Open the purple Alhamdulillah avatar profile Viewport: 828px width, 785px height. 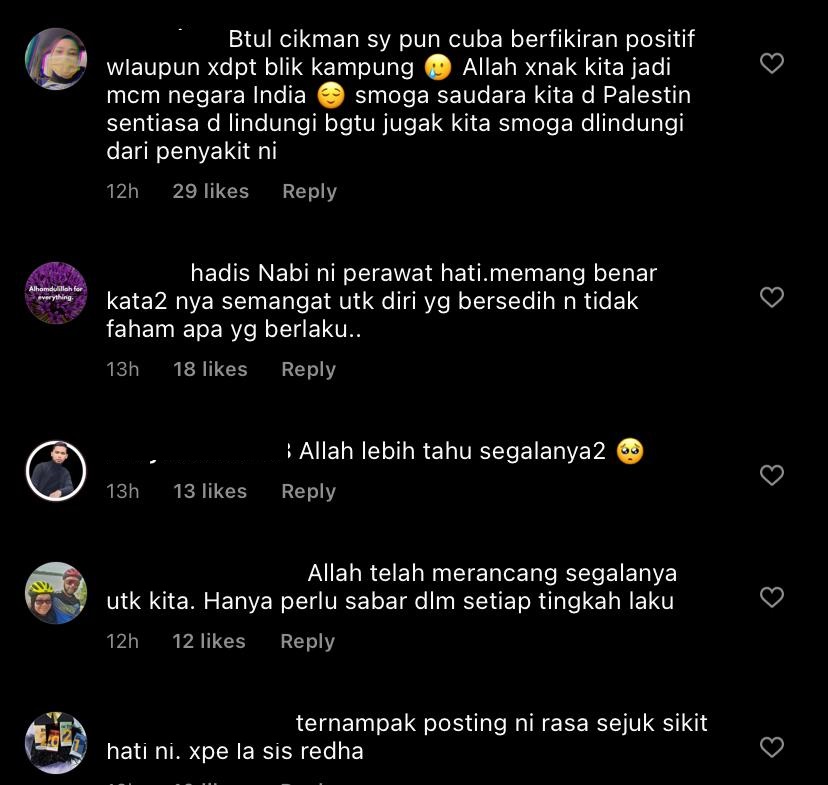pyautogui.click(x=56, y=293)
